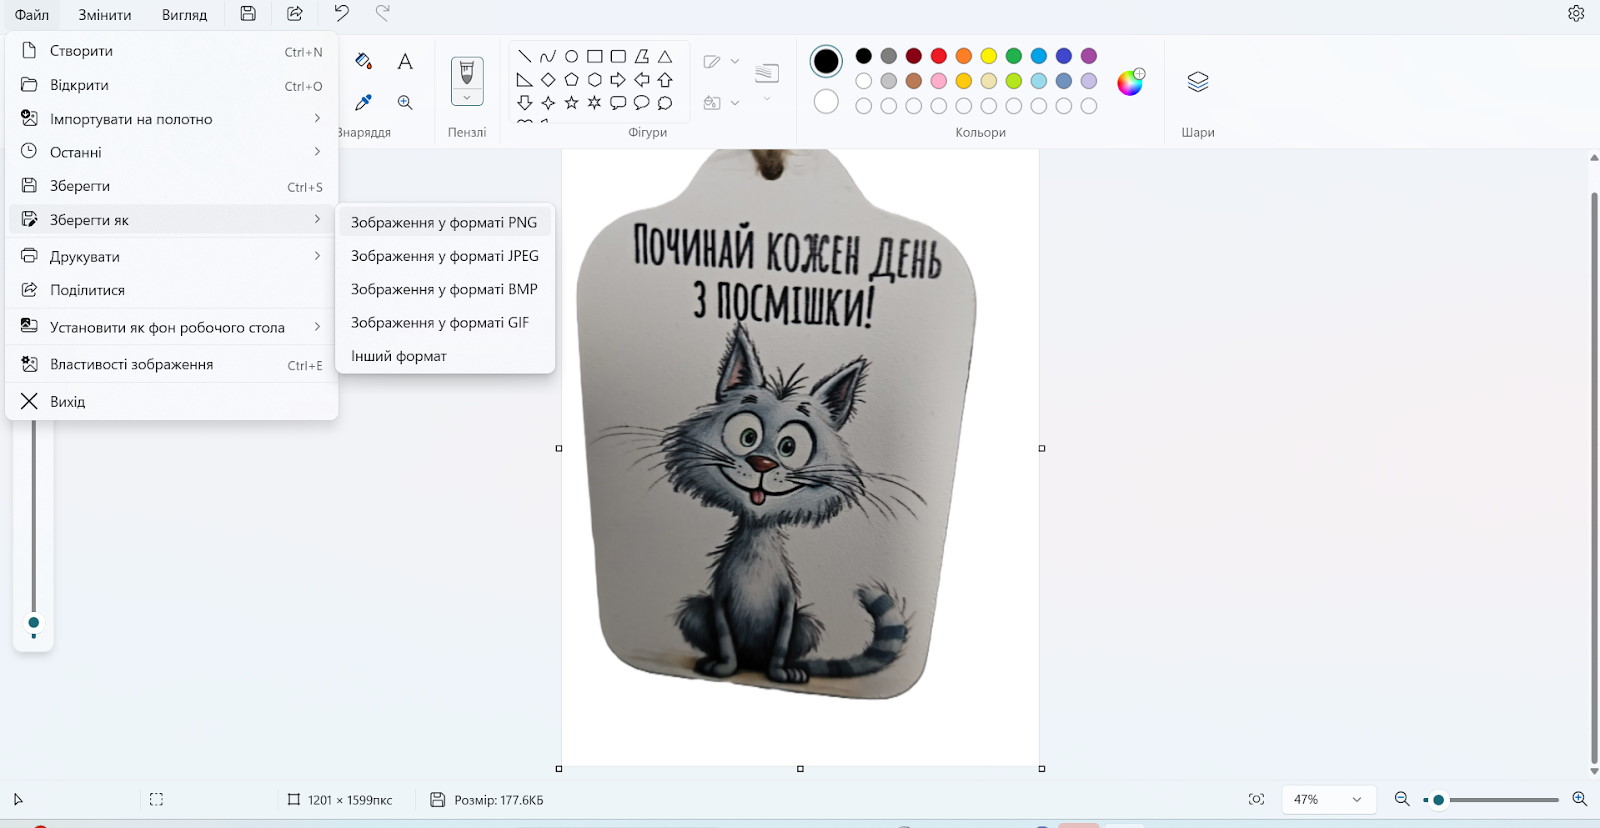Open the Вигляд menu

pos(185,15)
